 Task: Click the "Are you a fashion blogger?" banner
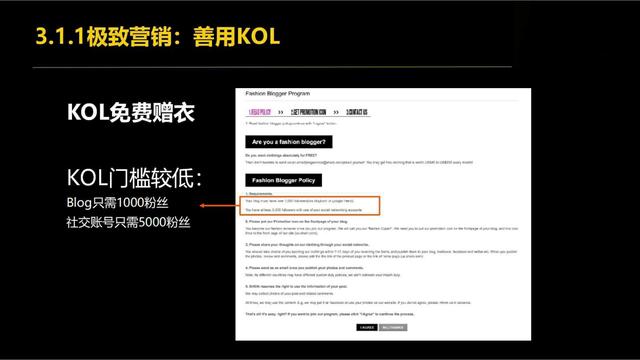point(289,142)
